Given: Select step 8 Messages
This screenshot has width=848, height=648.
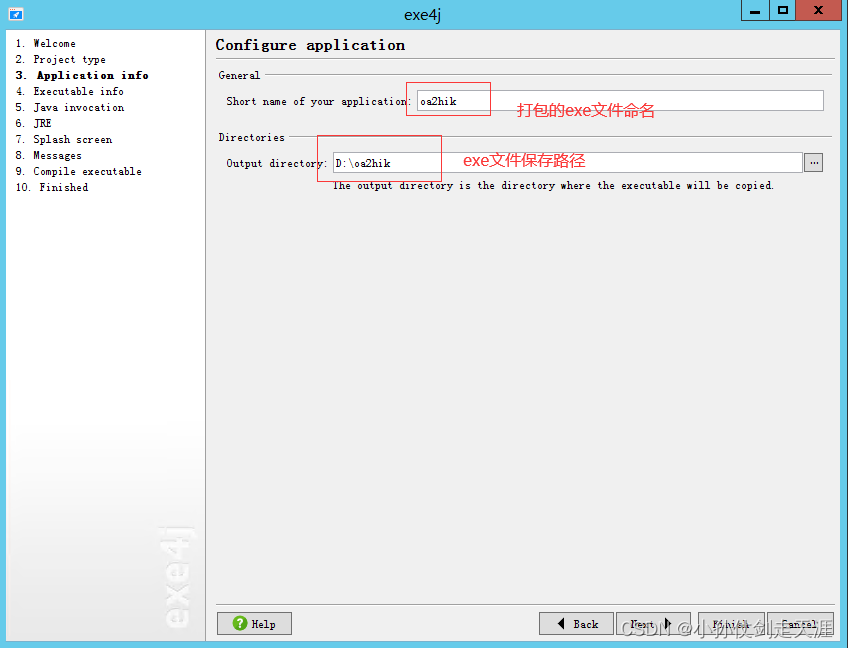Looking at the screenshot, I should tap(49, 155).
